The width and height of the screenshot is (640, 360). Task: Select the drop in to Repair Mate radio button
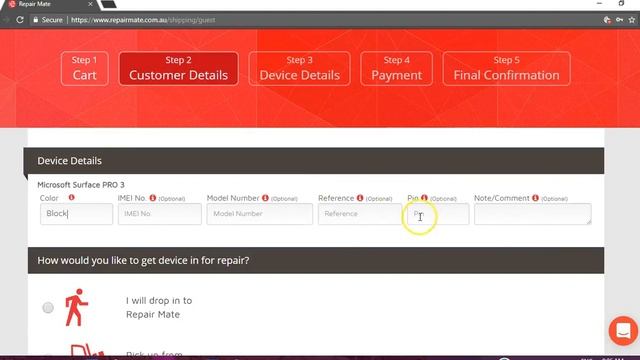48,307
